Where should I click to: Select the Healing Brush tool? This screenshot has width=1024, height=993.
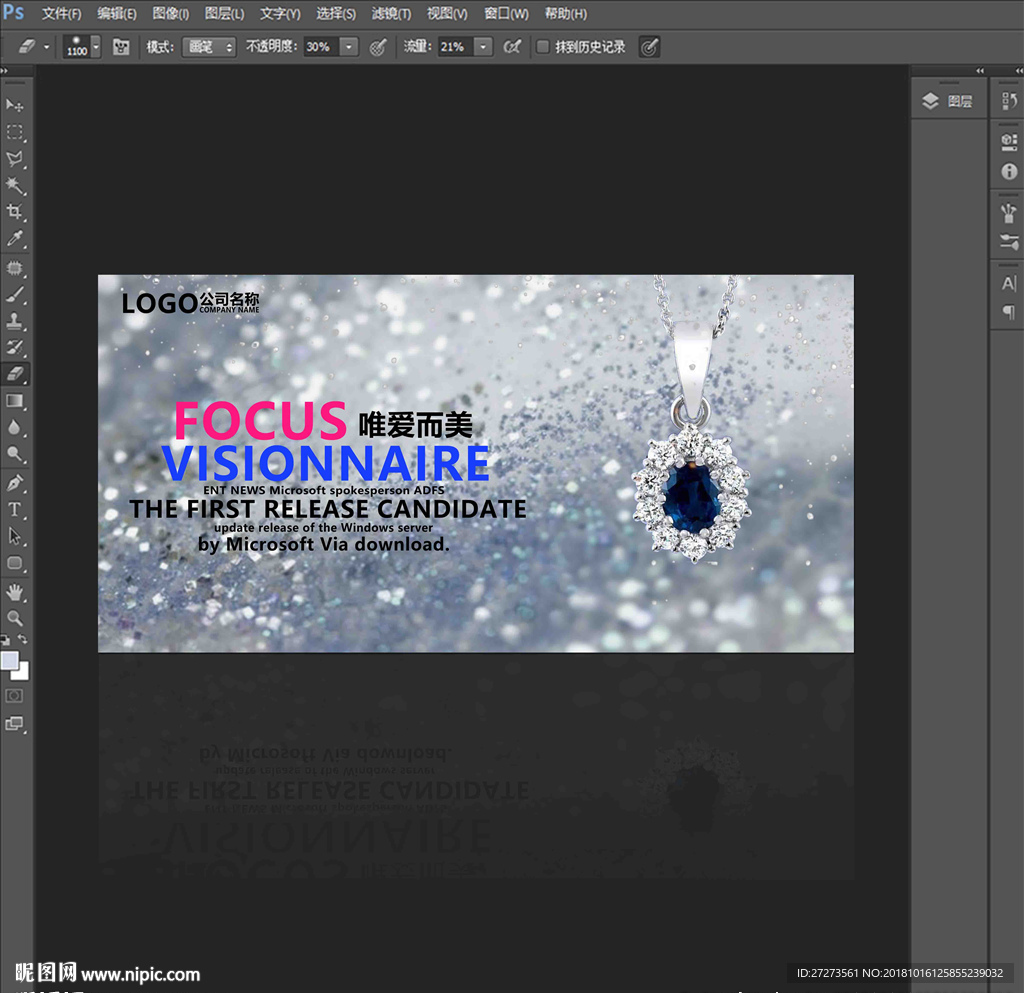pyautogui.click(x=14, y=268)
